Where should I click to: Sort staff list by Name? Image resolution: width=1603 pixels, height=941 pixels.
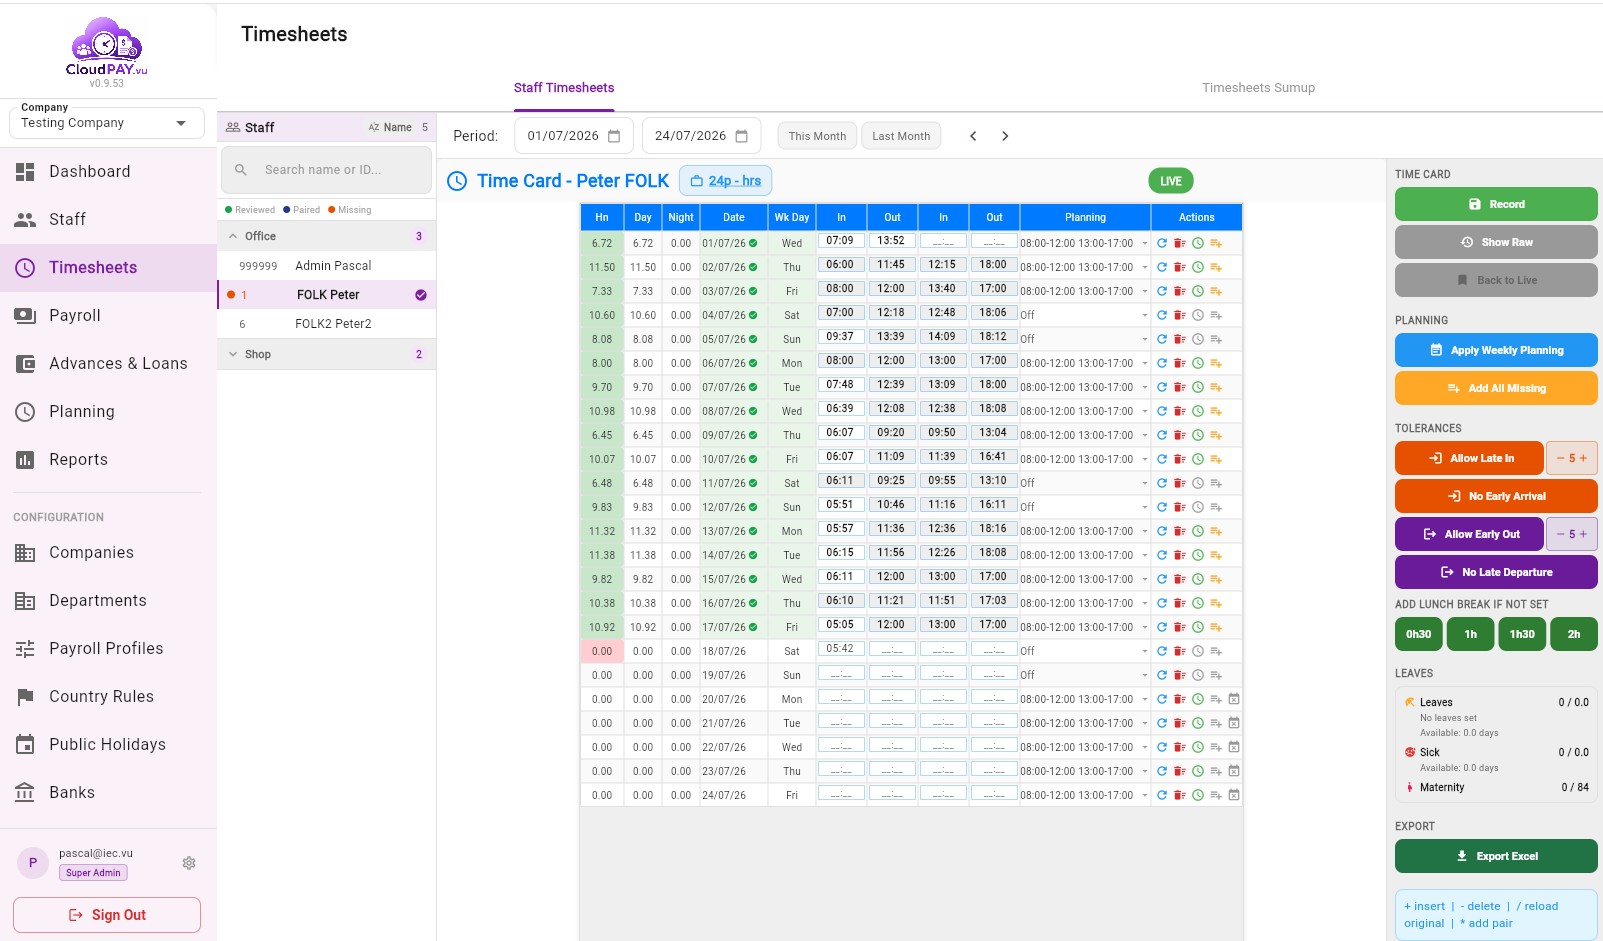[390, 127]
